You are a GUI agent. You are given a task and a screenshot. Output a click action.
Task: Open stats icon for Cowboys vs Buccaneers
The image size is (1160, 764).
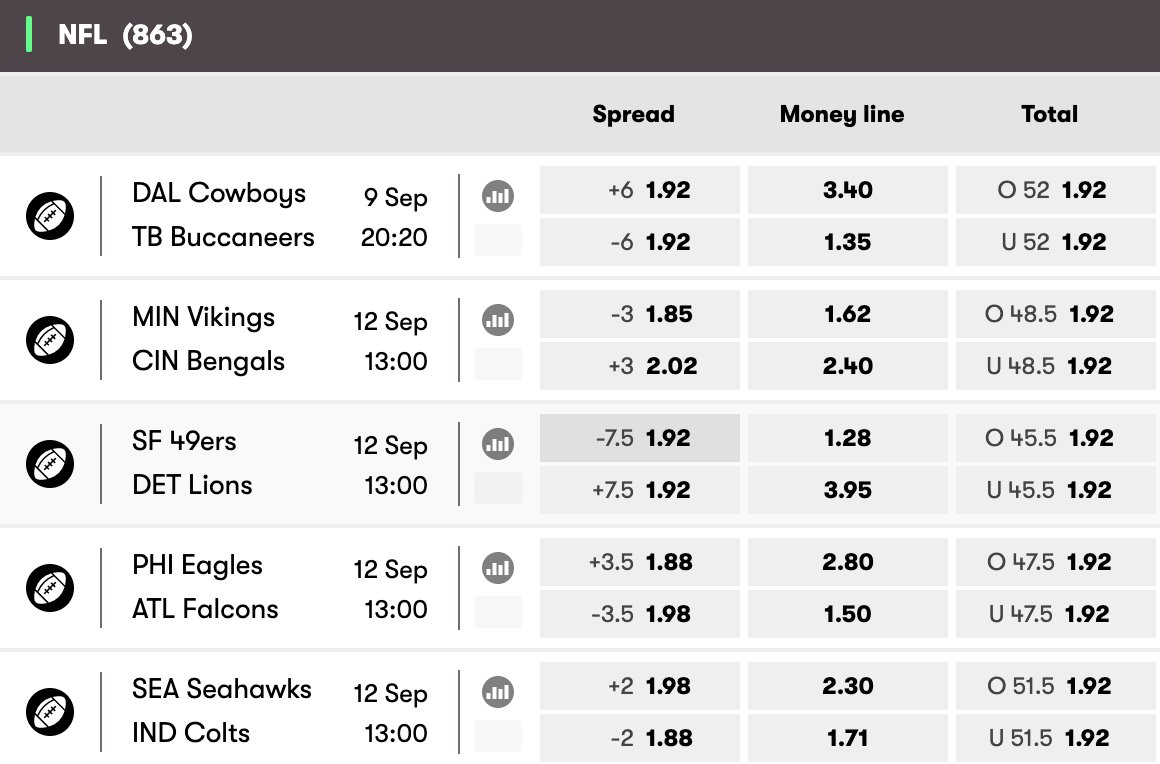(x=498, y=196)
